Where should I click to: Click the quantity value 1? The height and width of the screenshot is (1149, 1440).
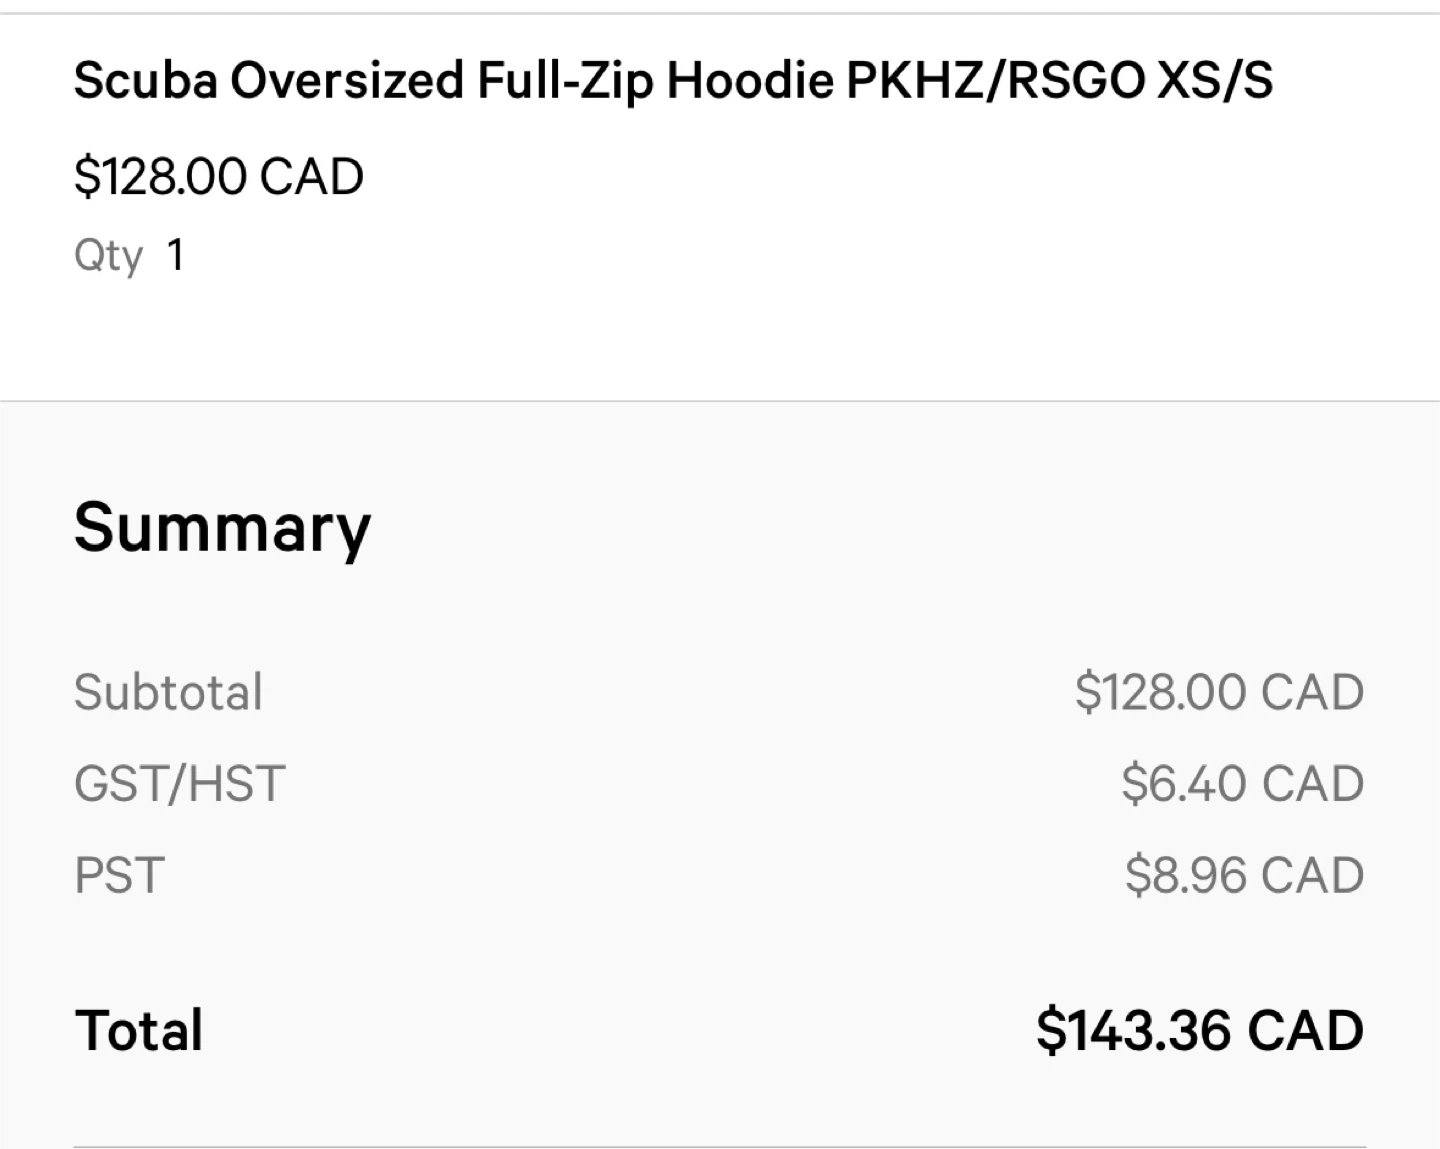click(x=175, y=255)
